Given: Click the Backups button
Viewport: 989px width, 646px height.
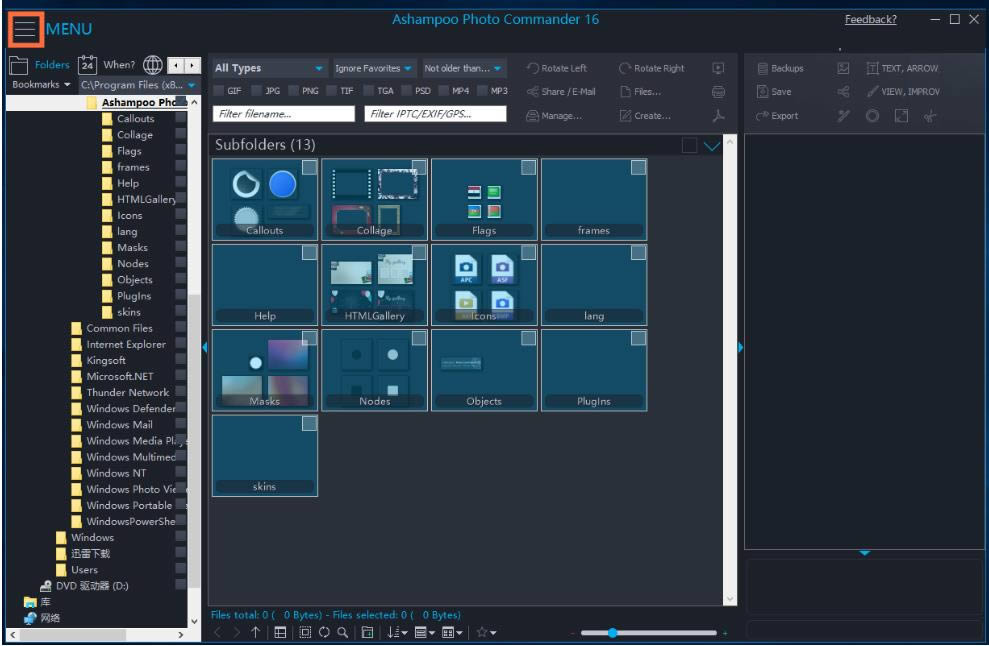Looking at the screenshot, I should [780, 68].
